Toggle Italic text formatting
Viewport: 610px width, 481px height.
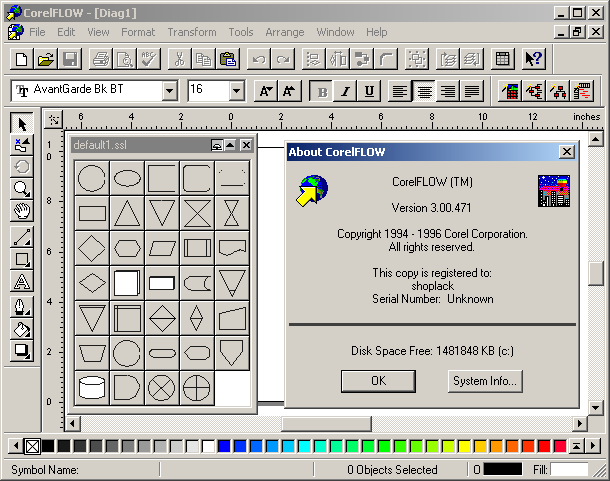(345, 92)
